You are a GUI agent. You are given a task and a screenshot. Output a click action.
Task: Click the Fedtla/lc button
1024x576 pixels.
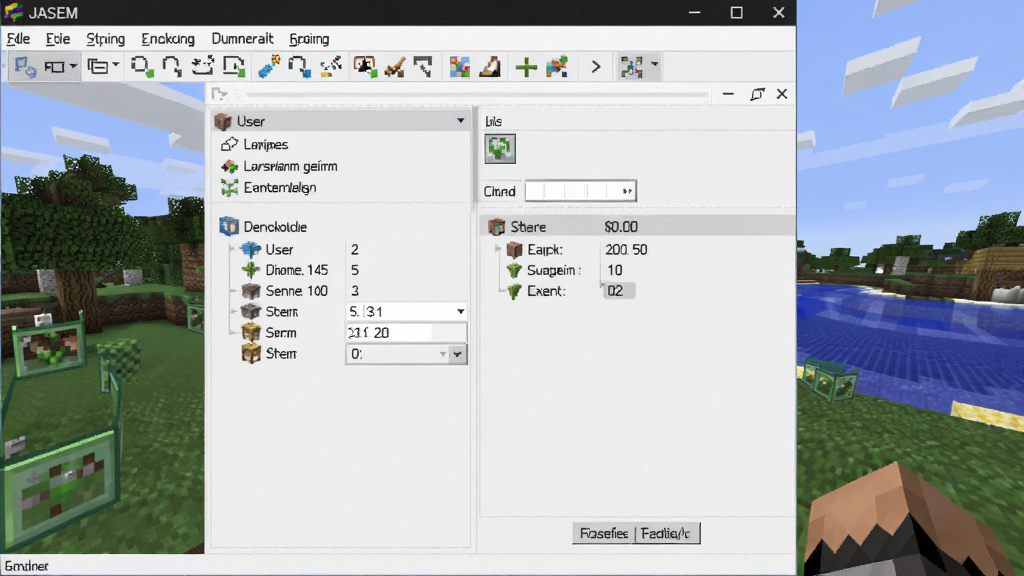click(x=666, y=534)
